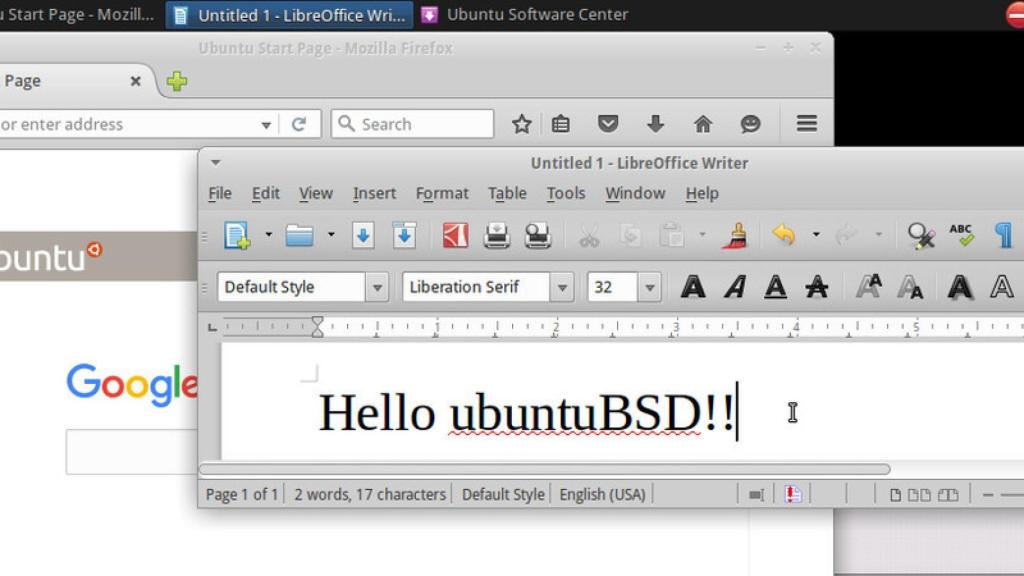Toggle bold formatting on the selected text

click(x=692, y=287)
